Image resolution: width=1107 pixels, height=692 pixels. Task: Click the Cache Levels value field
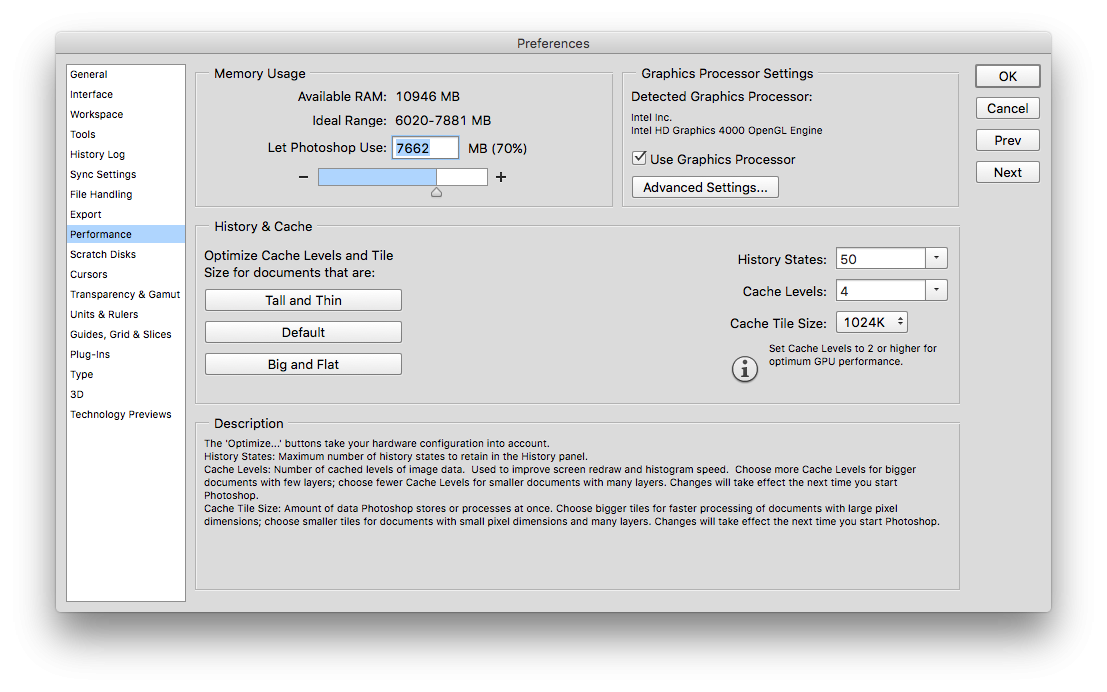click(x=881, y=290)
